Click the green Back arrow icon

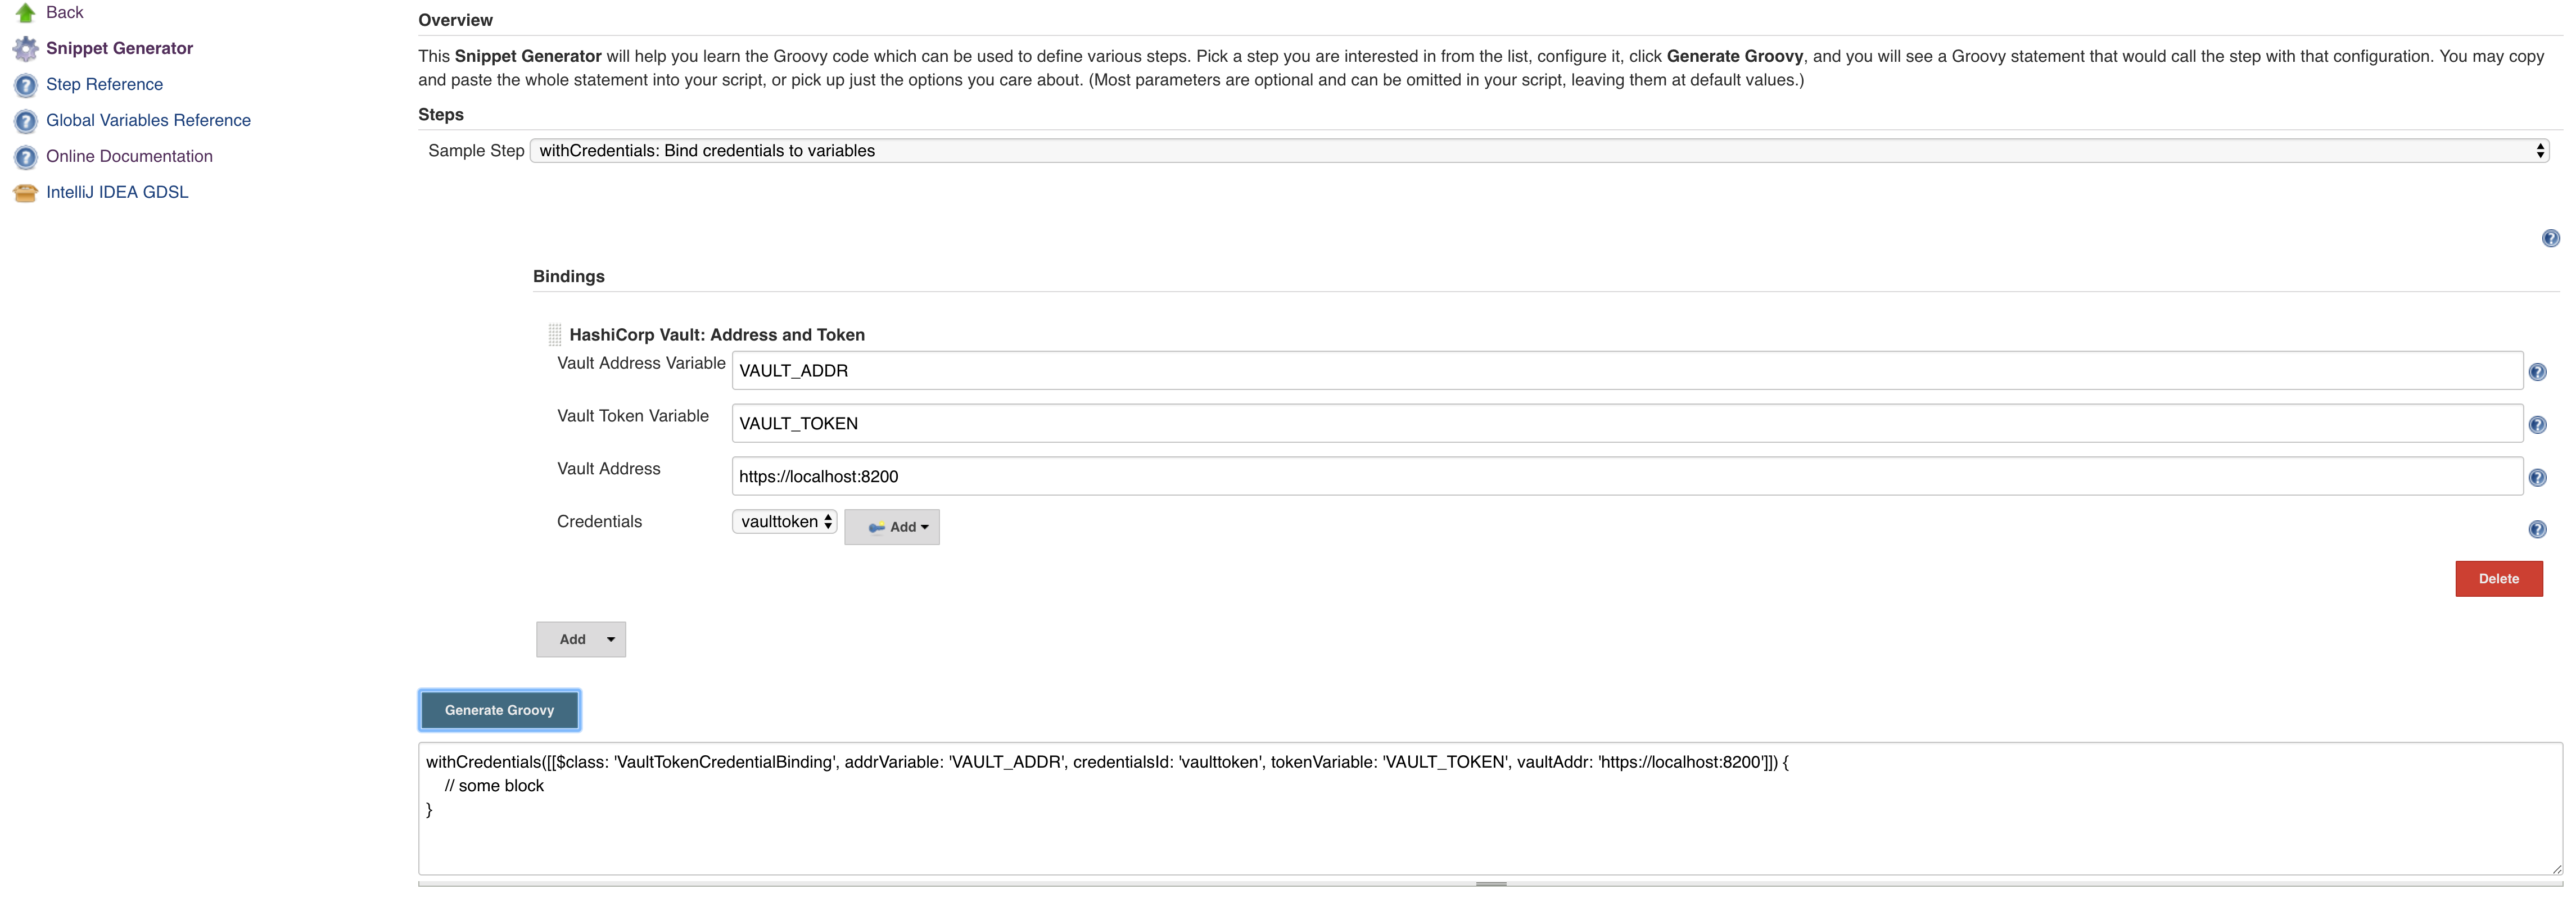coord(26,13)
